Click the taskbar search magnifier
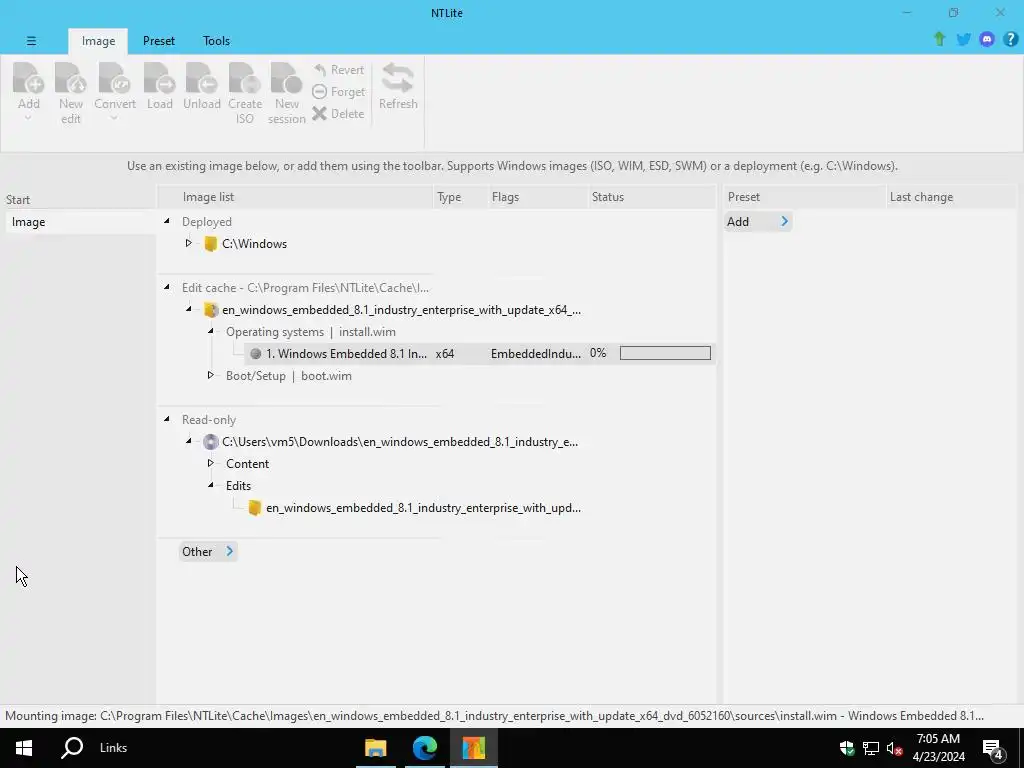This screenshot has width=1024, height=768. 72,748
